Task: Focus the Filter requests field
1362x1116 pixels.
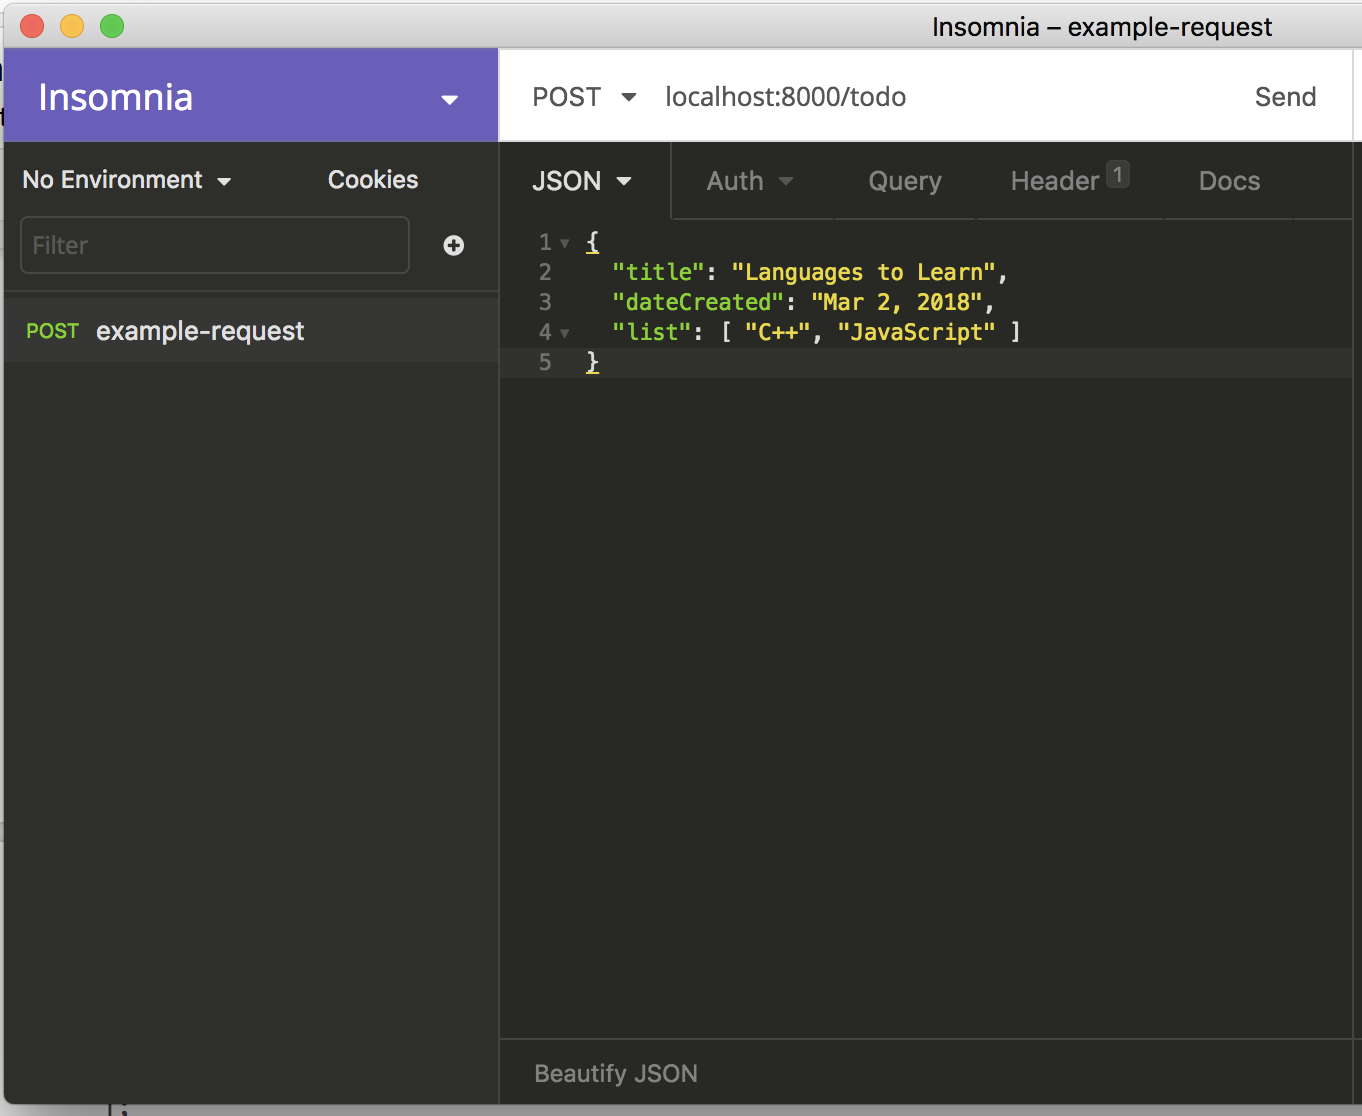Action: coord(215,245)
